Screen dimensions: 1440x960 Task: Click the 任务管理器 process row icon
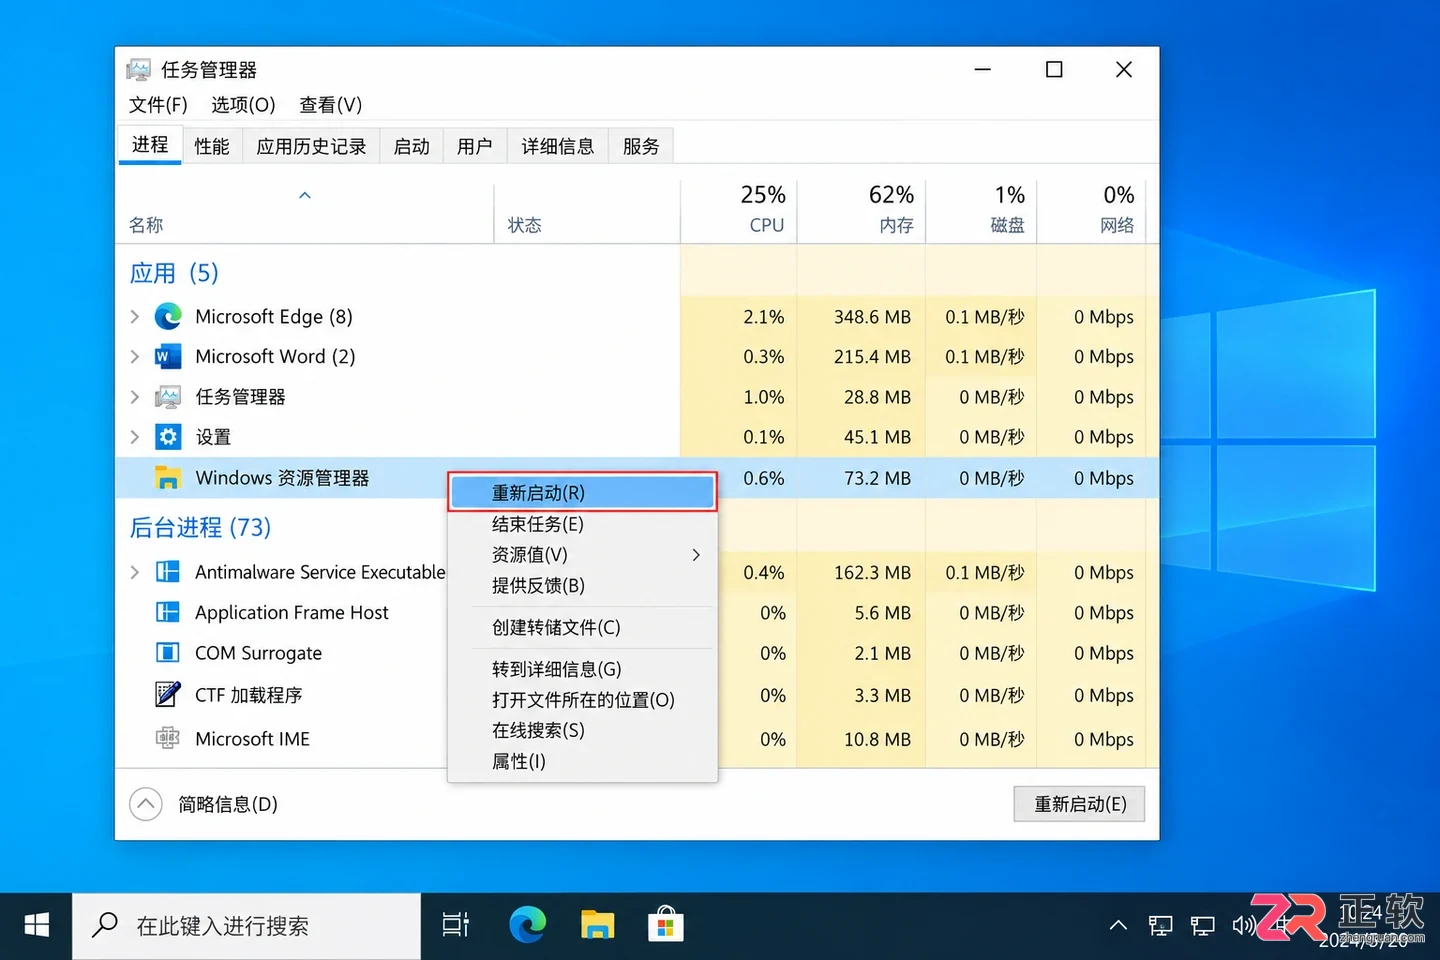(x=168, y=397)
